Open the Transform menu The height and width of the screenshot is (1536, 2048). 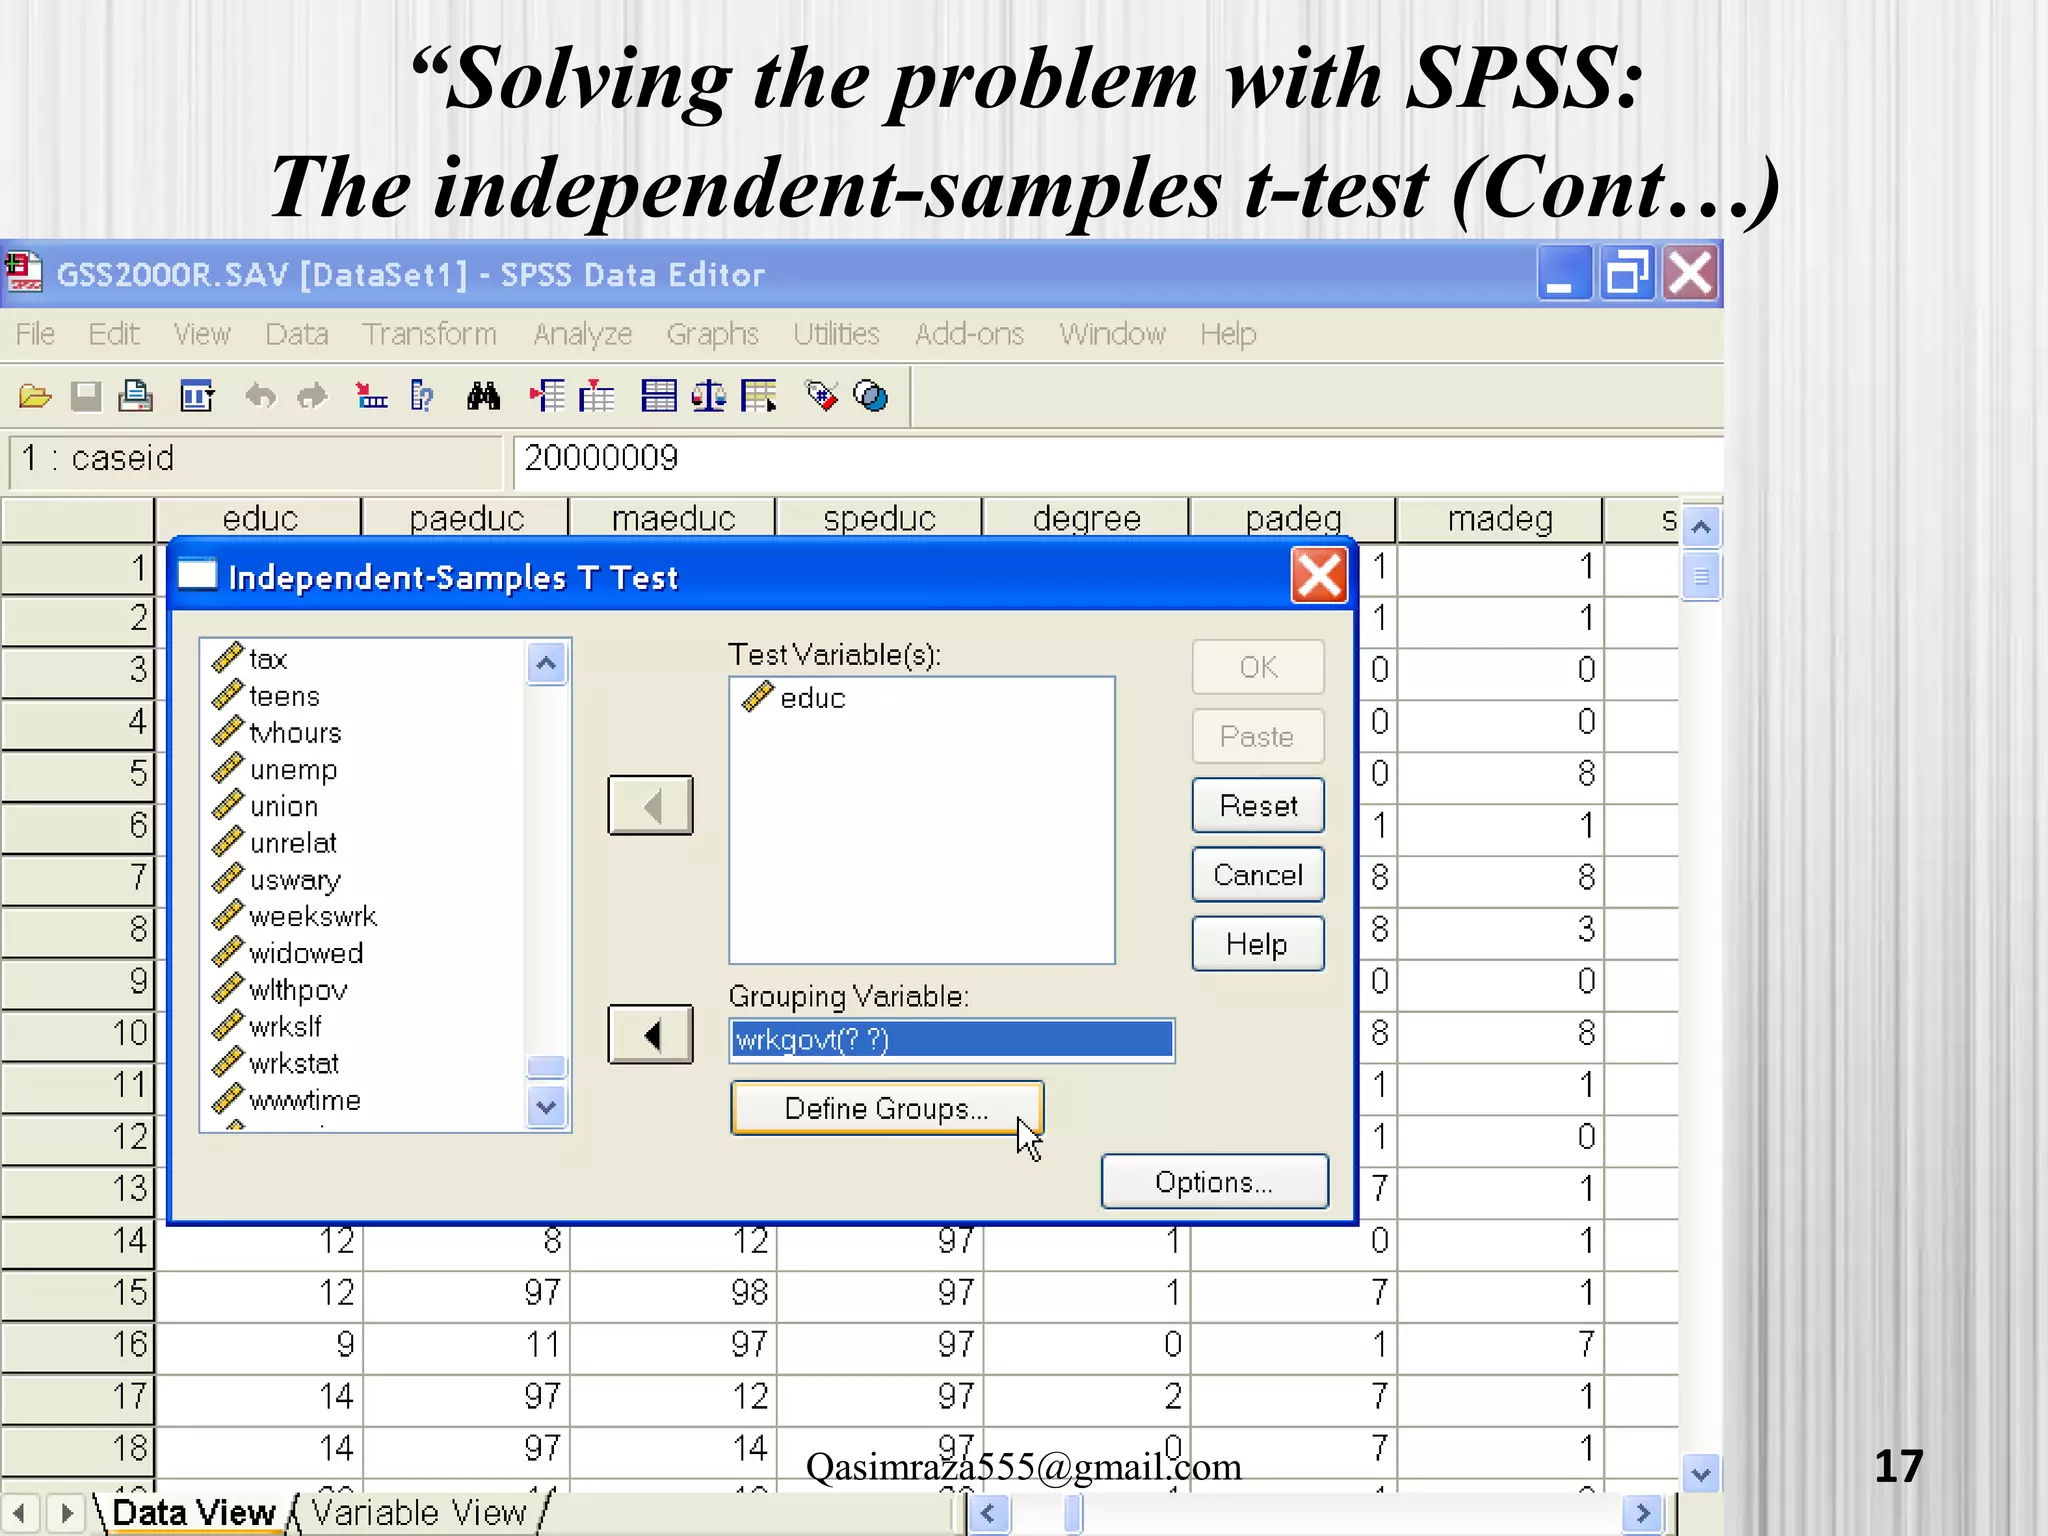click(x=429, y=334)
